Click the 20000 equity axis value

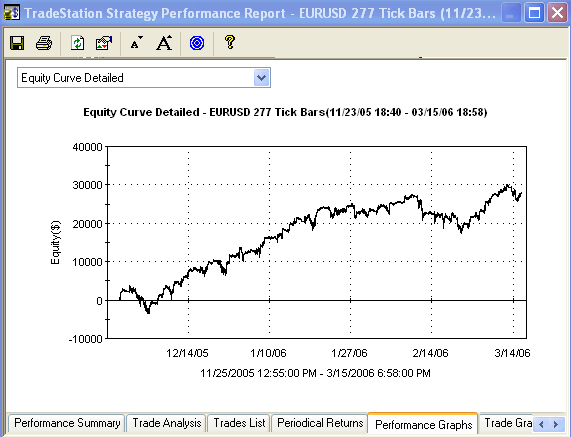pos(87,224)
